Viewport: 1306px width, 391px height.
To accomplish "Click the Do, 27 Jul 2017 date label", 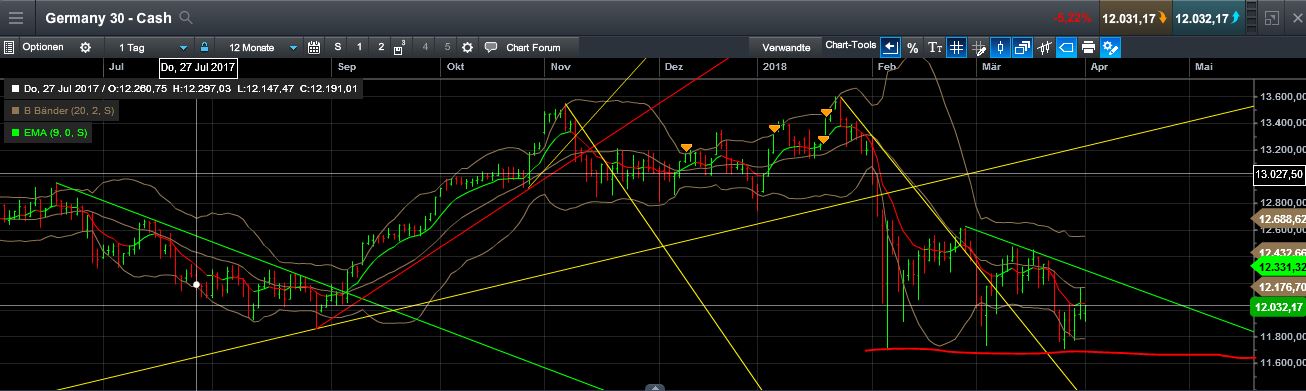I will (197, 67).
